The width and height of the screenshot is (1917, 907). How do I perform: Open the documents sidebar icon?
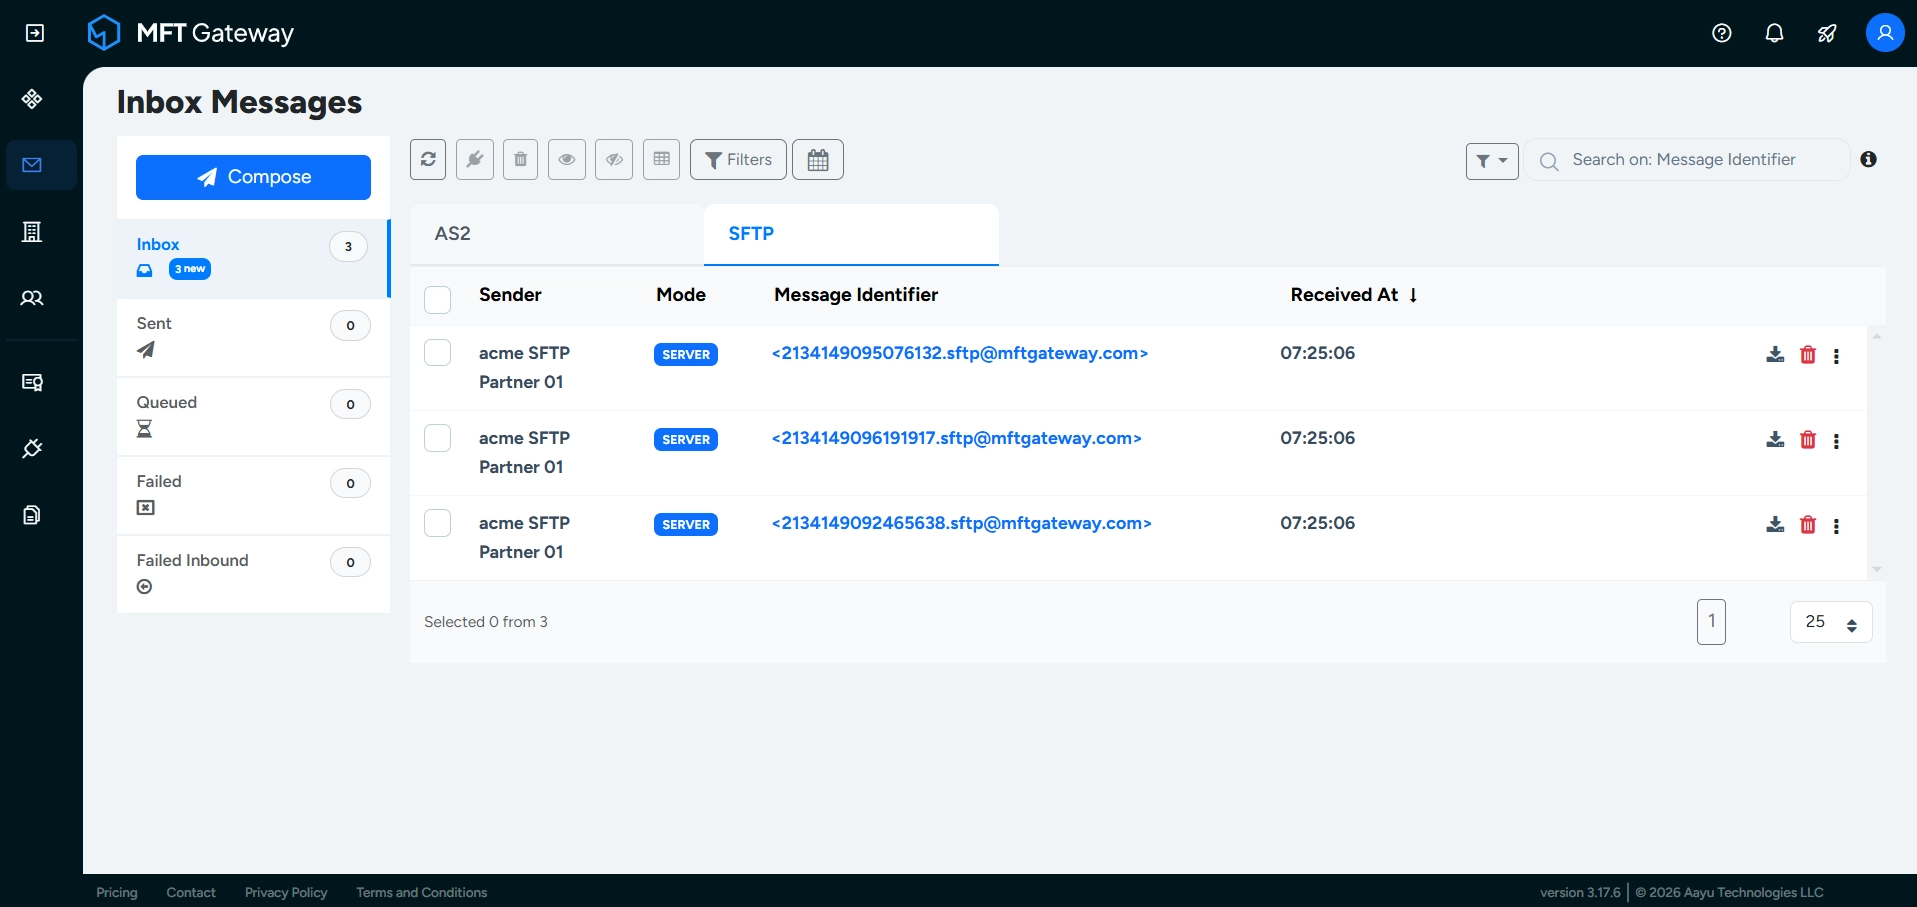(32, 515)
